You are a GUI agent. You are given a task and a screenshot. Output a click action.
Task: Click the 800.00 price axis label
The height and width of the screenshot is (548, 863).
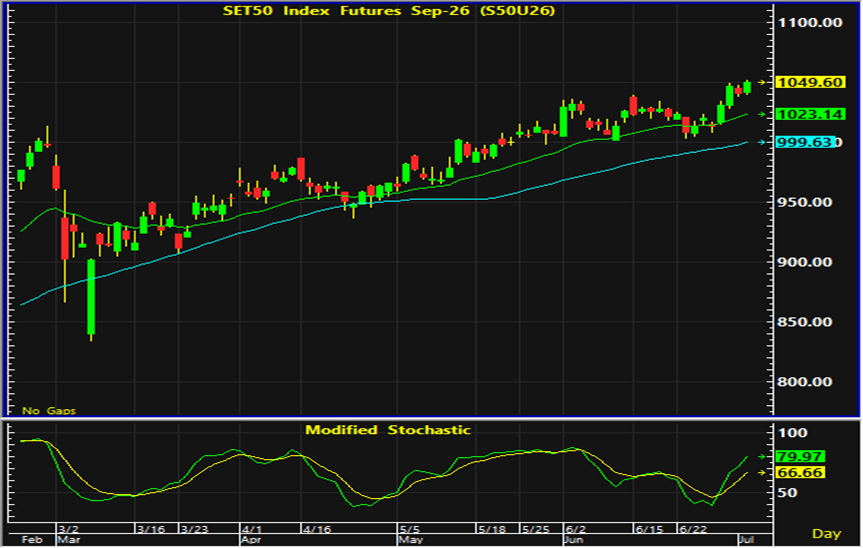[x=804, y=382]
